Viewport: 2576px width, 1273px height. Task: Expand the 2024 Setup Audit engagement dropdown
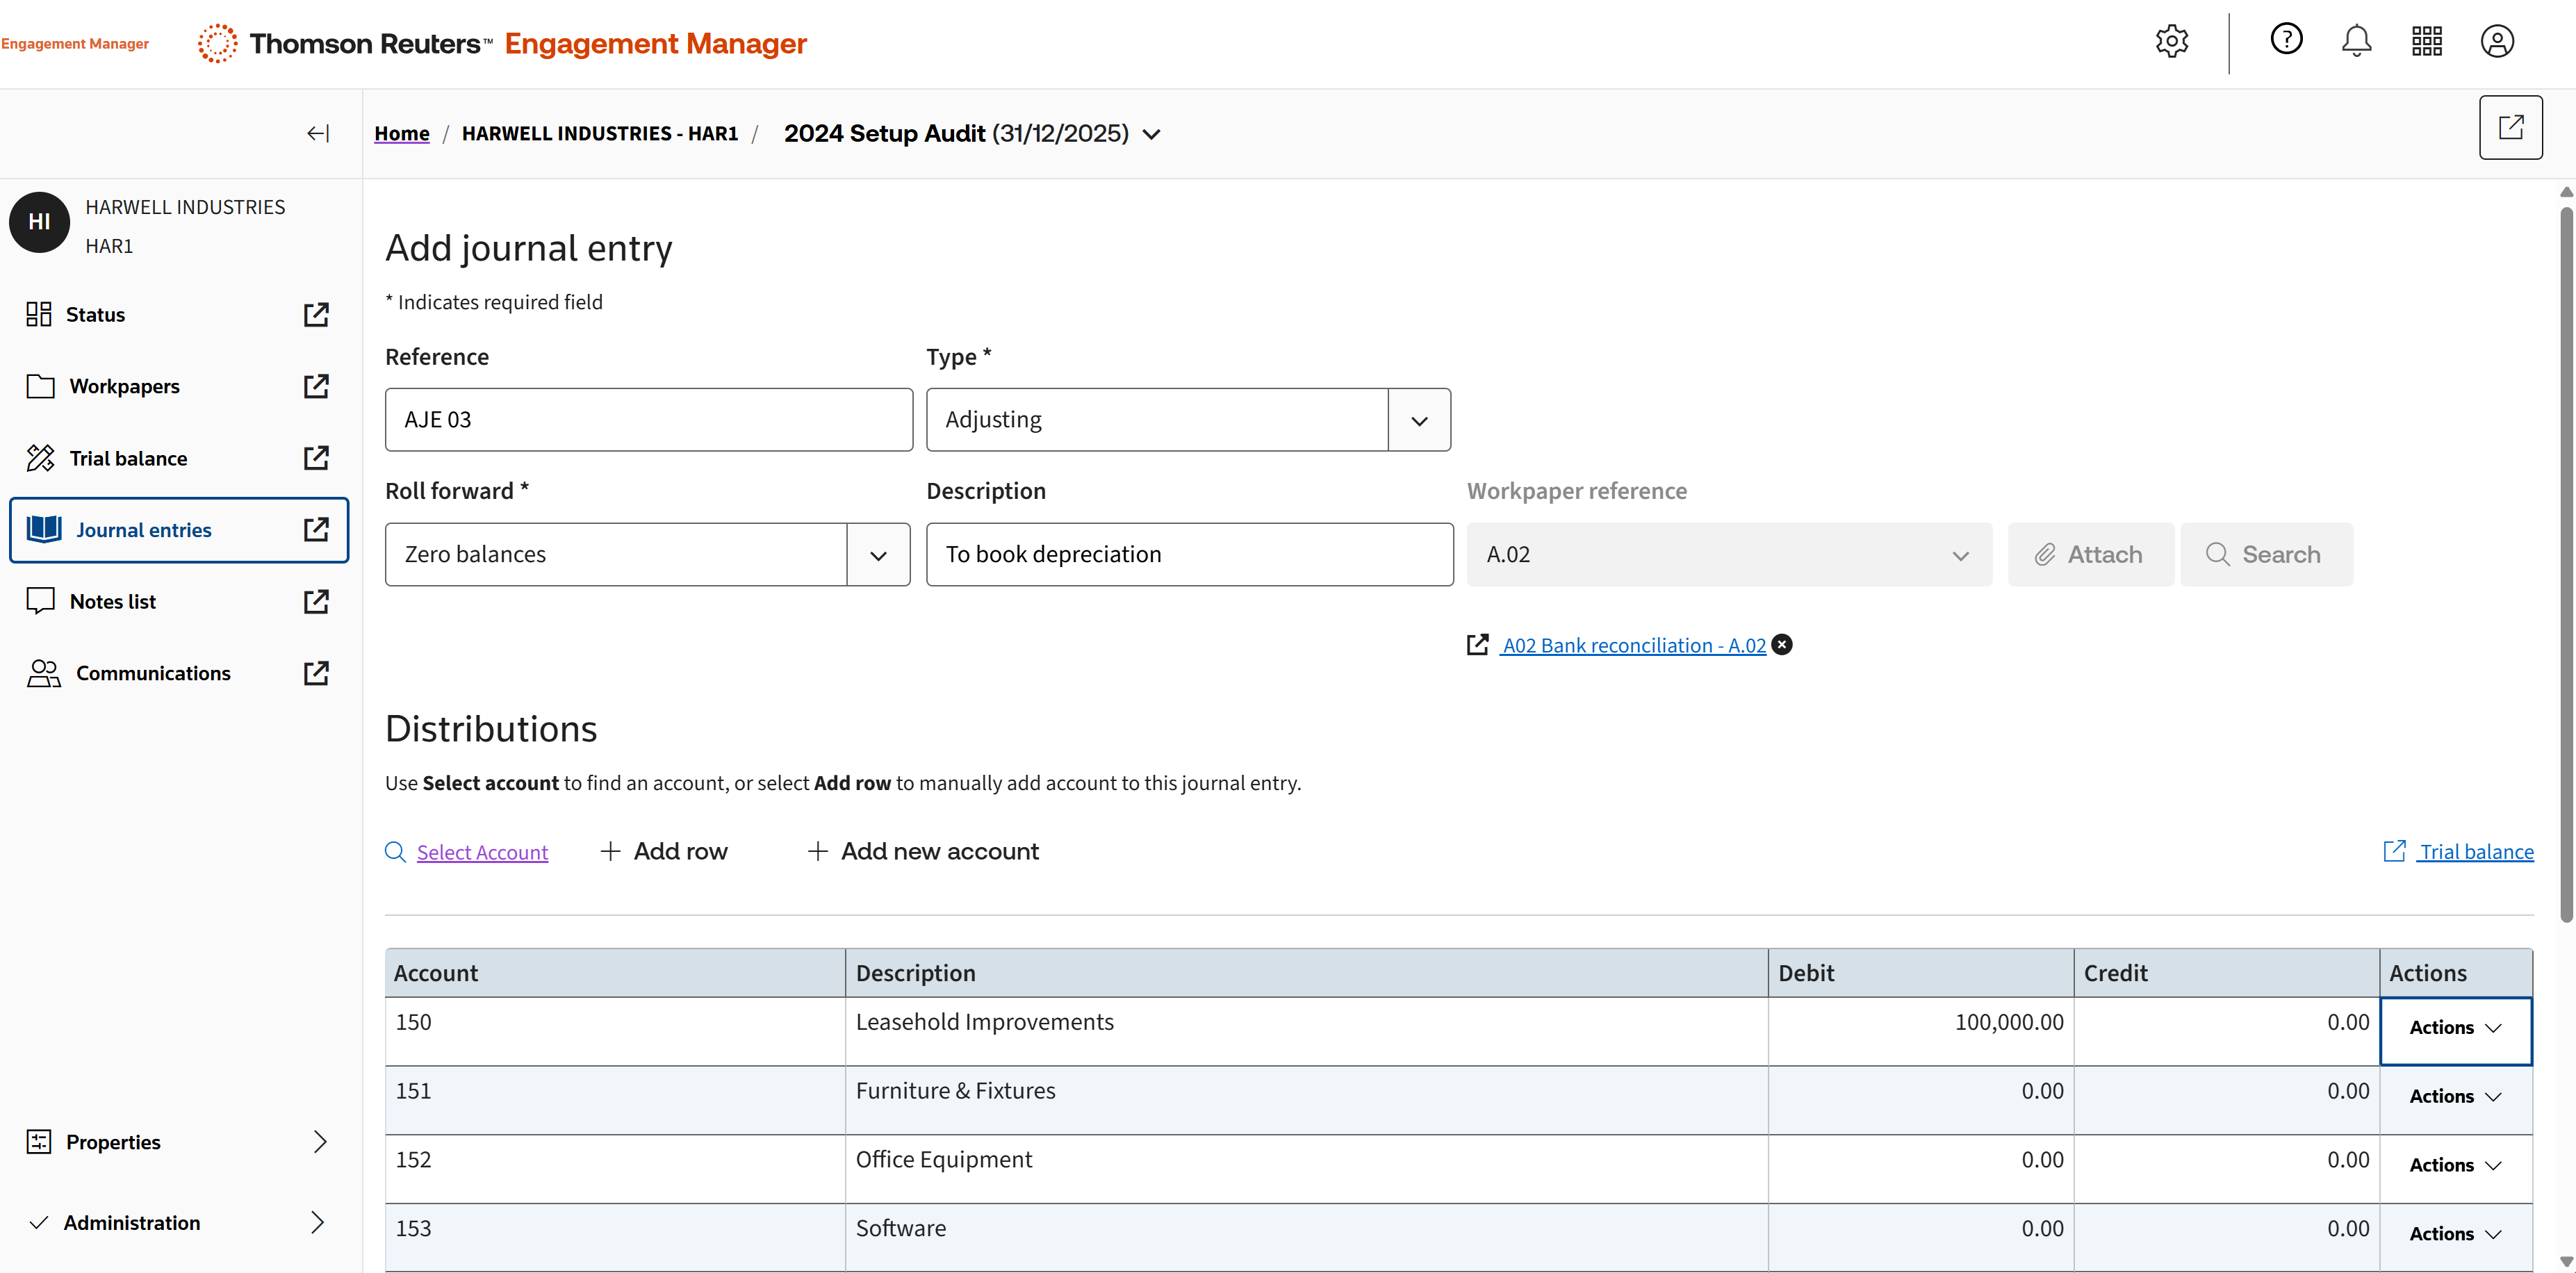pyautogui.click(x=1152, y=134)
